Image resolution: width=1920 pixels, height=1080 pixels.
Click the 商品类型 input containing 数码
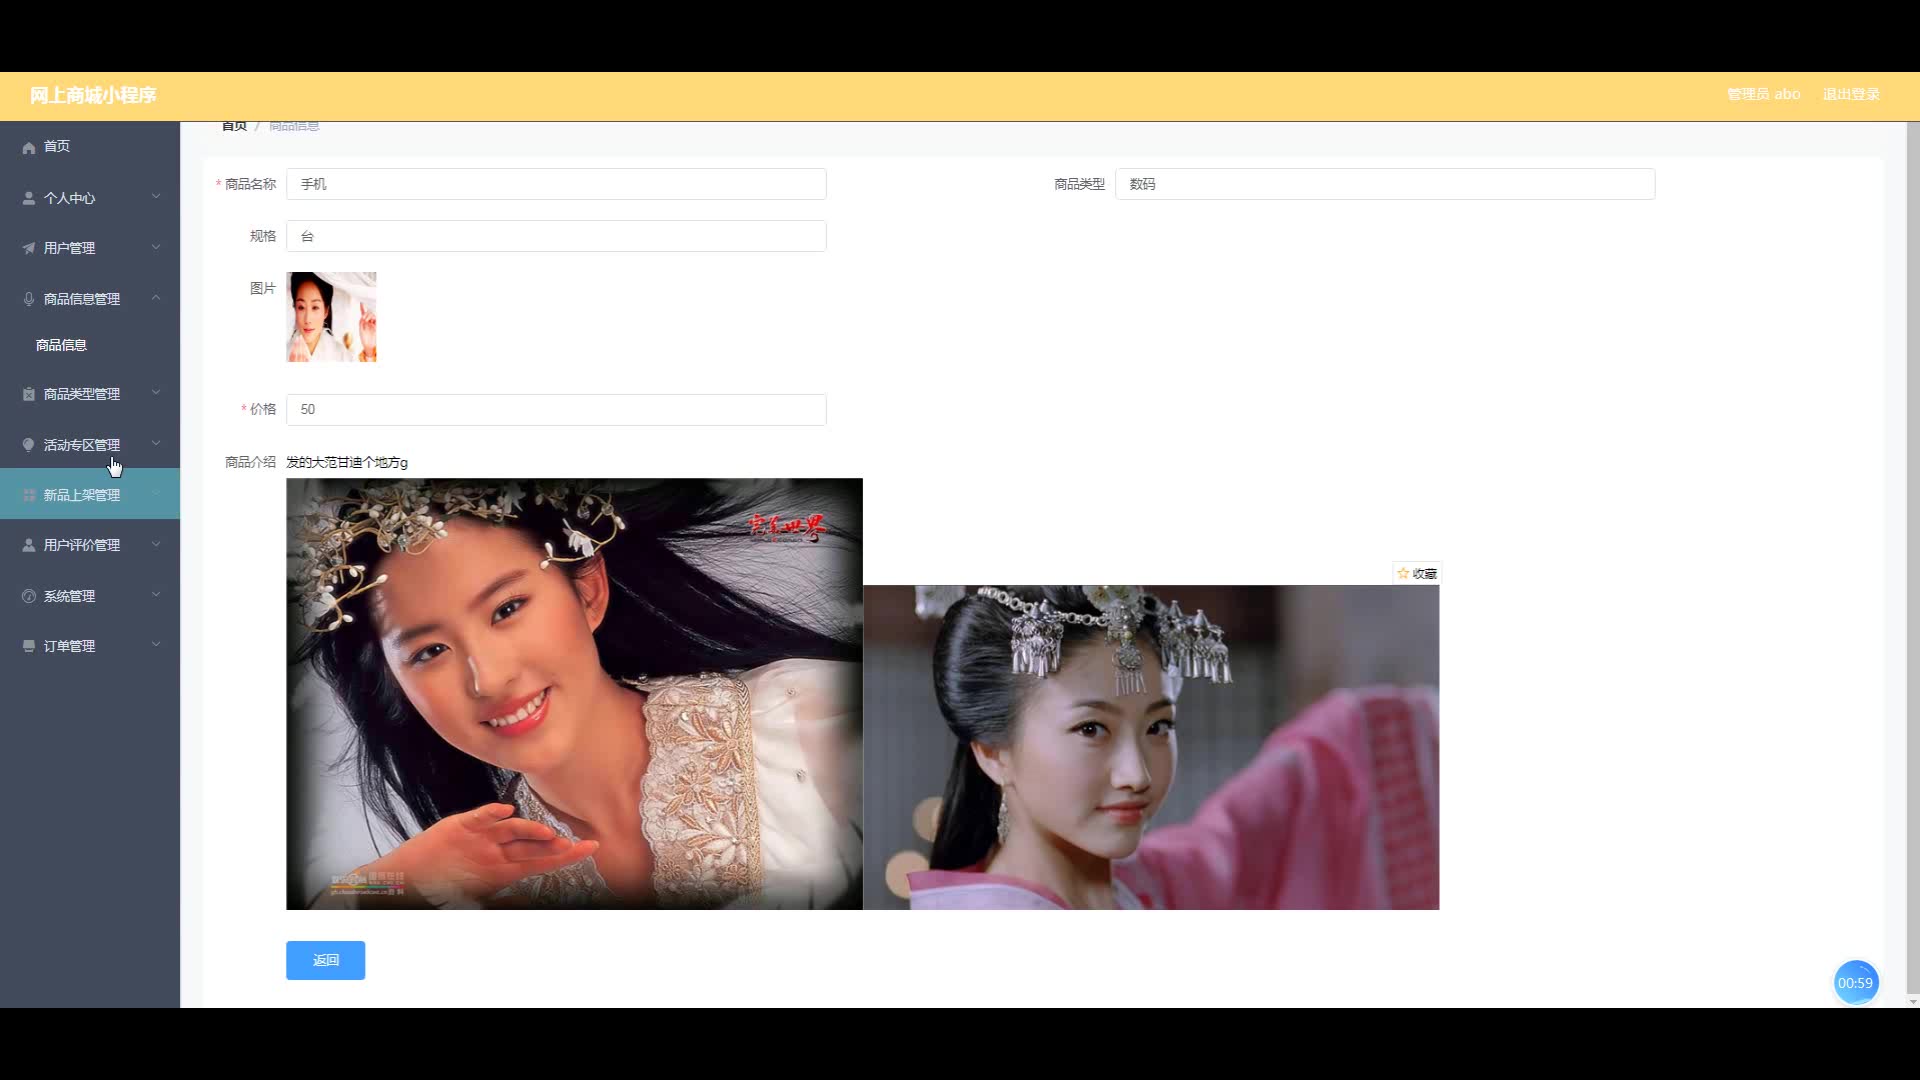(1385, 184)
